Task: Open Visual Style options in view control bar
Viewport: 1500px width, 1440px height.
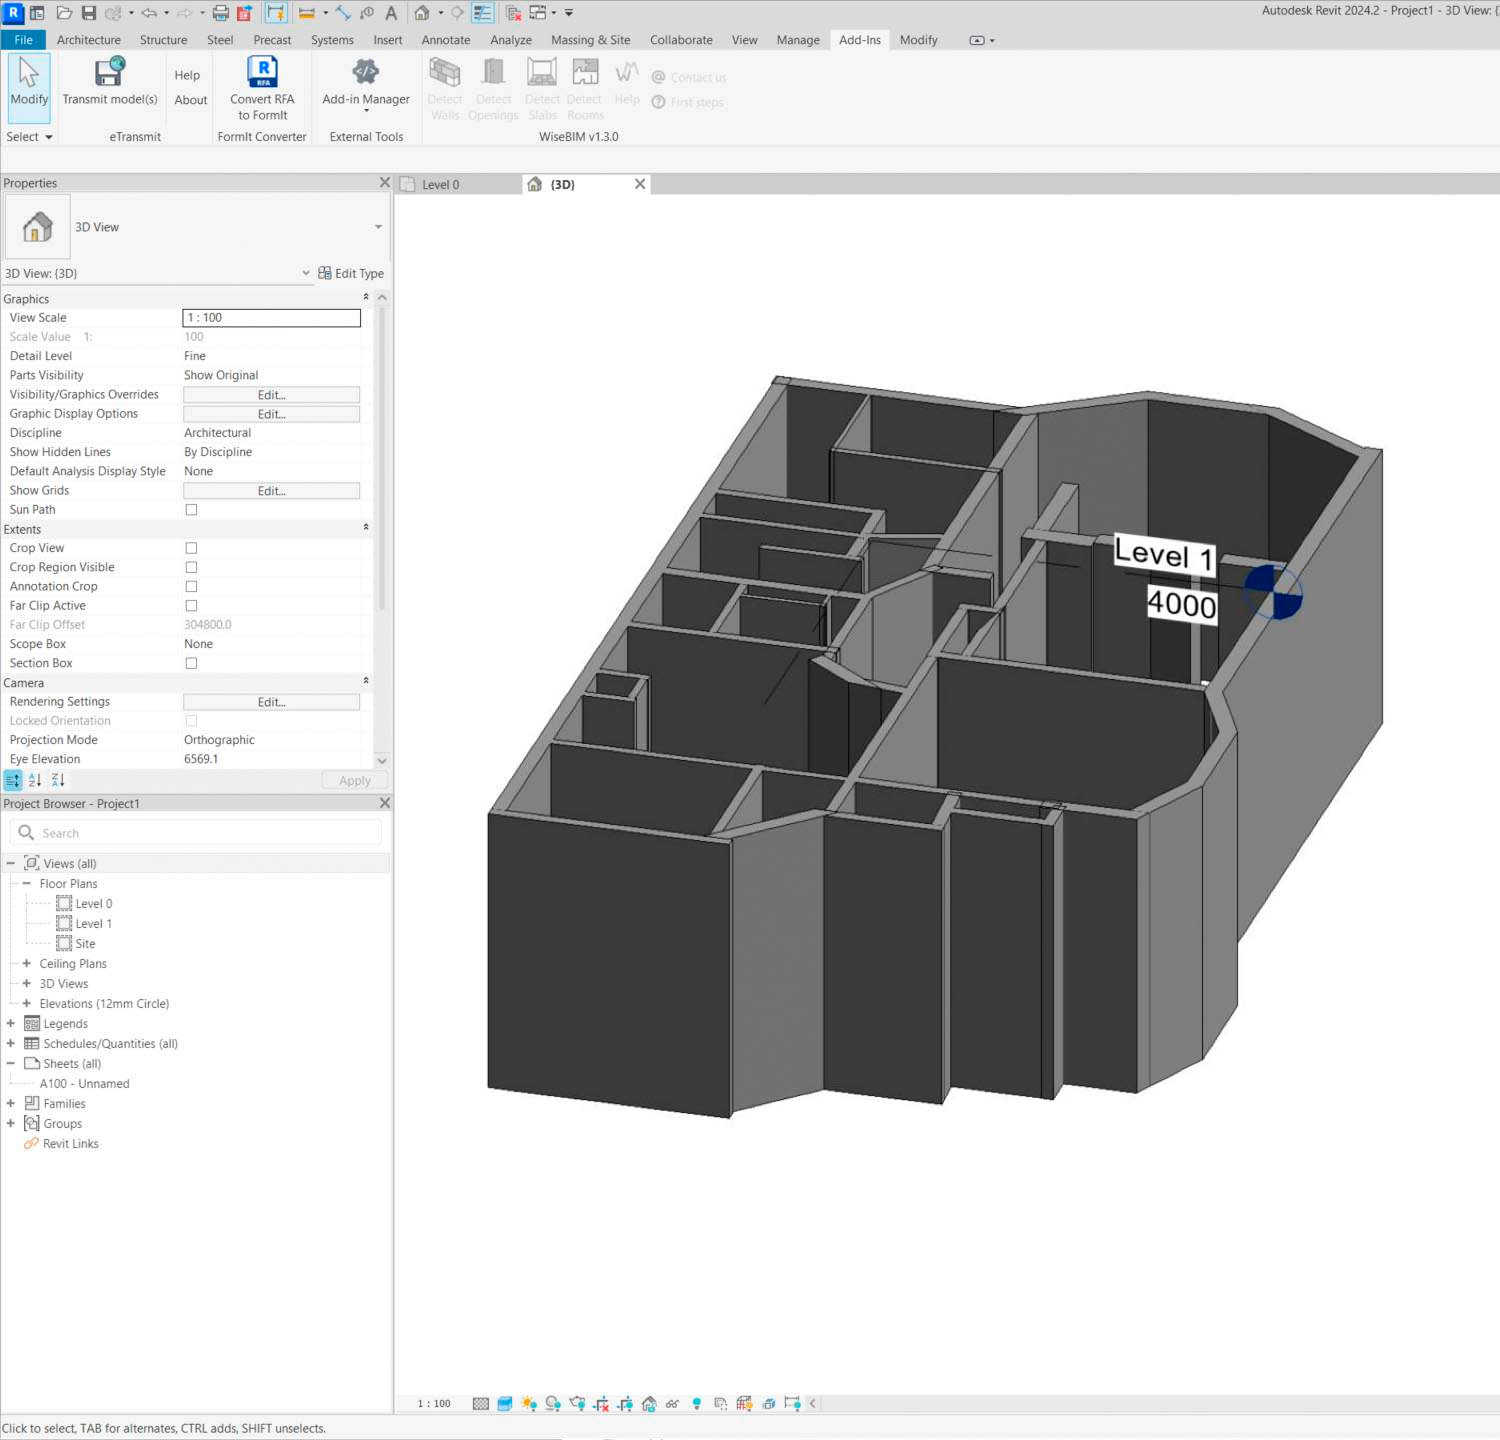Action: click(x=506, y=1403)
